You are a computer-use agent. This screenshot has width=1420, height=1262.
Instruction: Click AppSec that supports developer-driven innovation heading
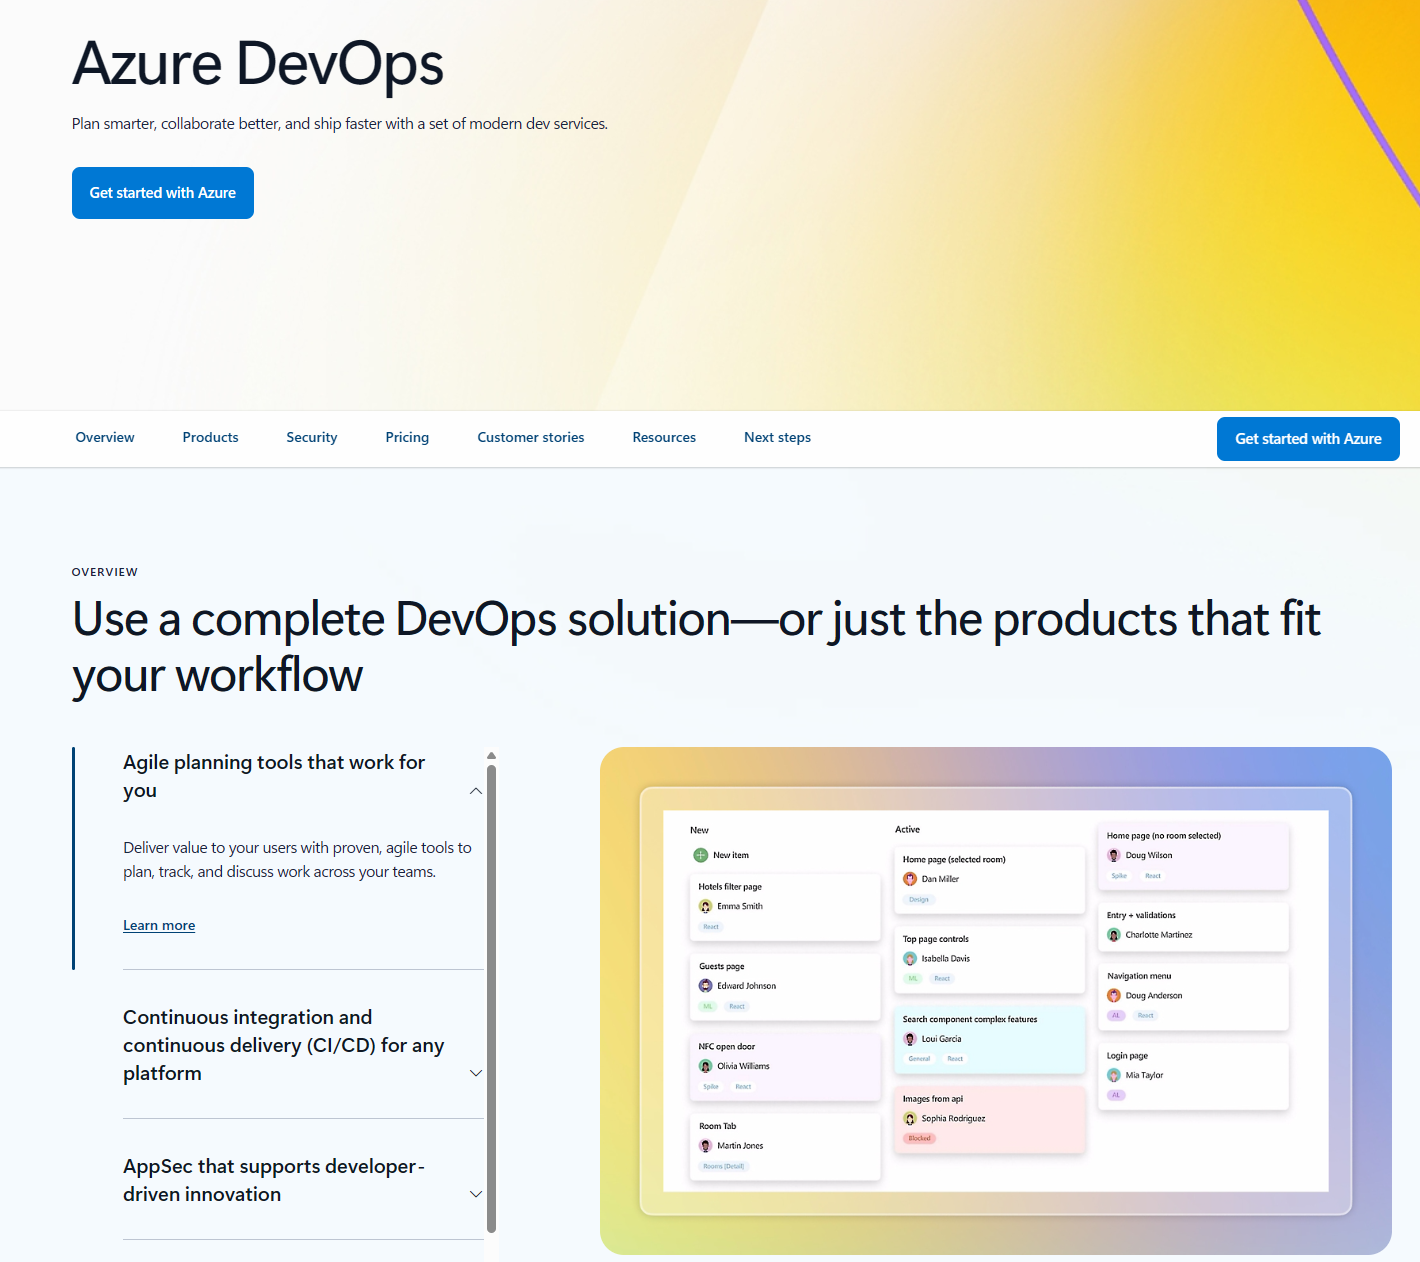(x=275, y=1180)
